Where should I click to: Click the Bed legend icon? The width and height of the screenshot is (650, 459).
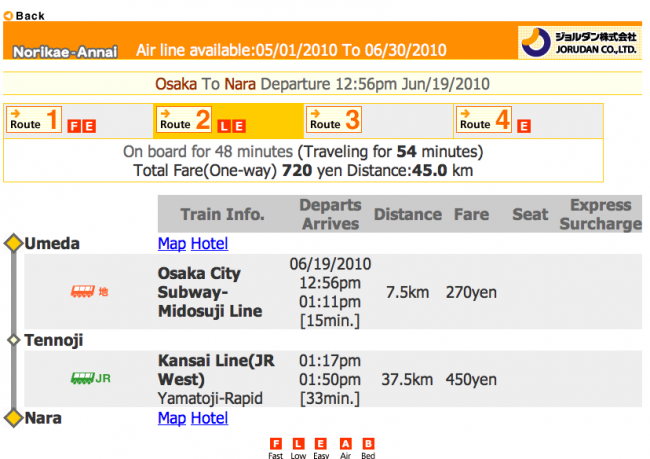(x=368, y=443)
